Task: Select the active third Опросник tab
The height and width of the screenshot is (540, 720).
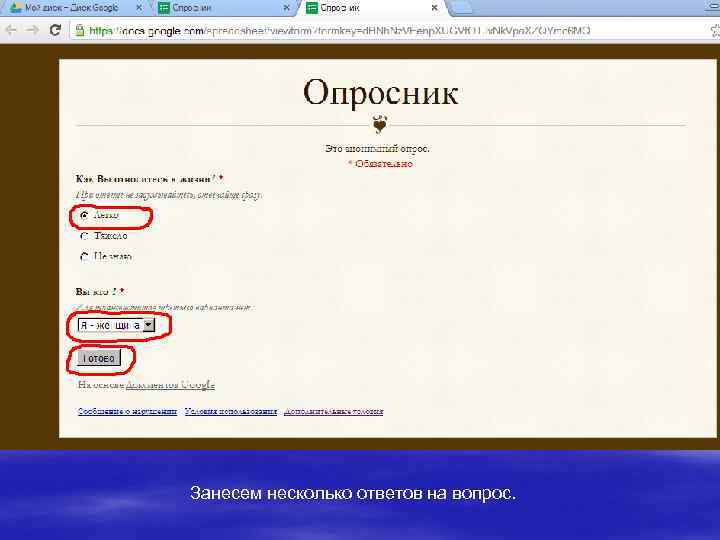Action: 372,8
